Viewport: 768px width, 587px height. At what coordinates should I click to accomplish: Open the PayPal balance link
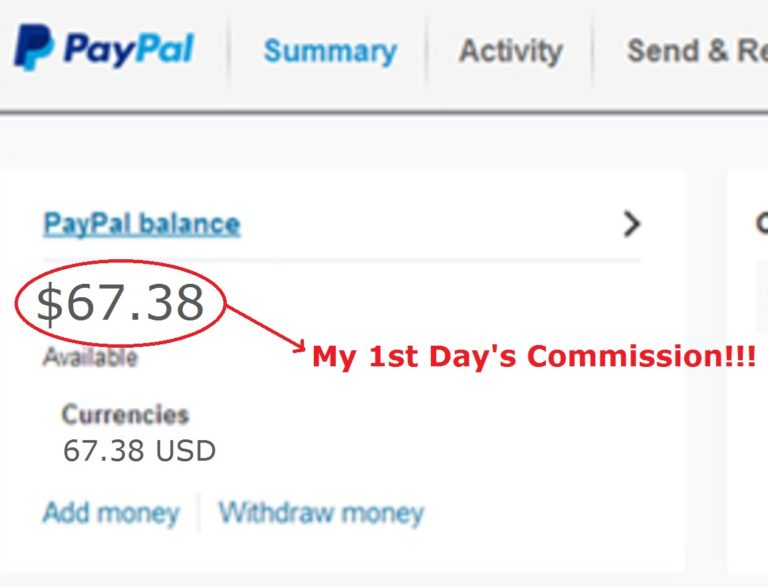coord(142,224)
